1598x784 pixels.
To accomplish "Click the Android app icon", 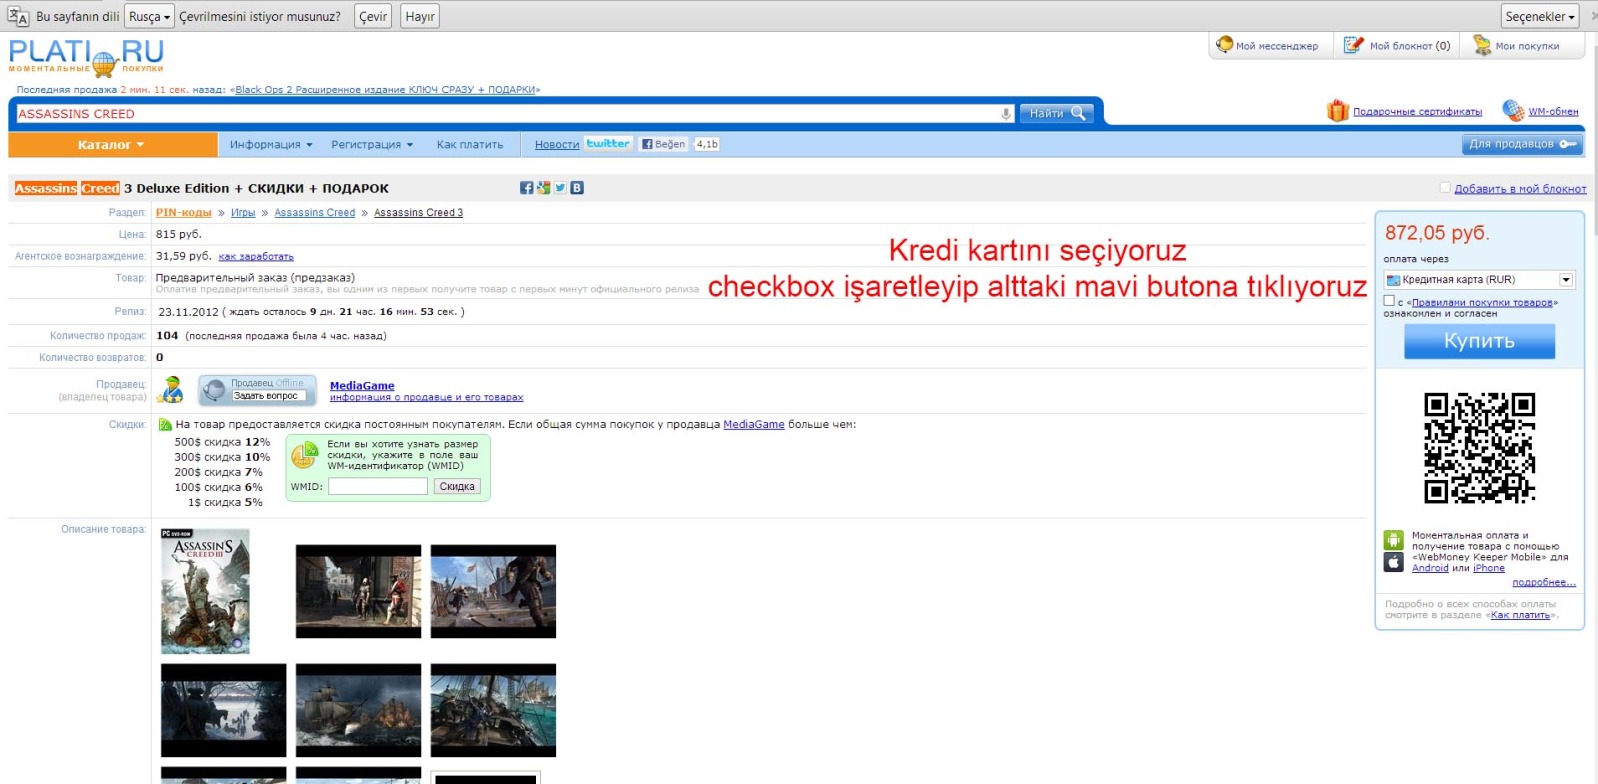I will (1393, 540).
